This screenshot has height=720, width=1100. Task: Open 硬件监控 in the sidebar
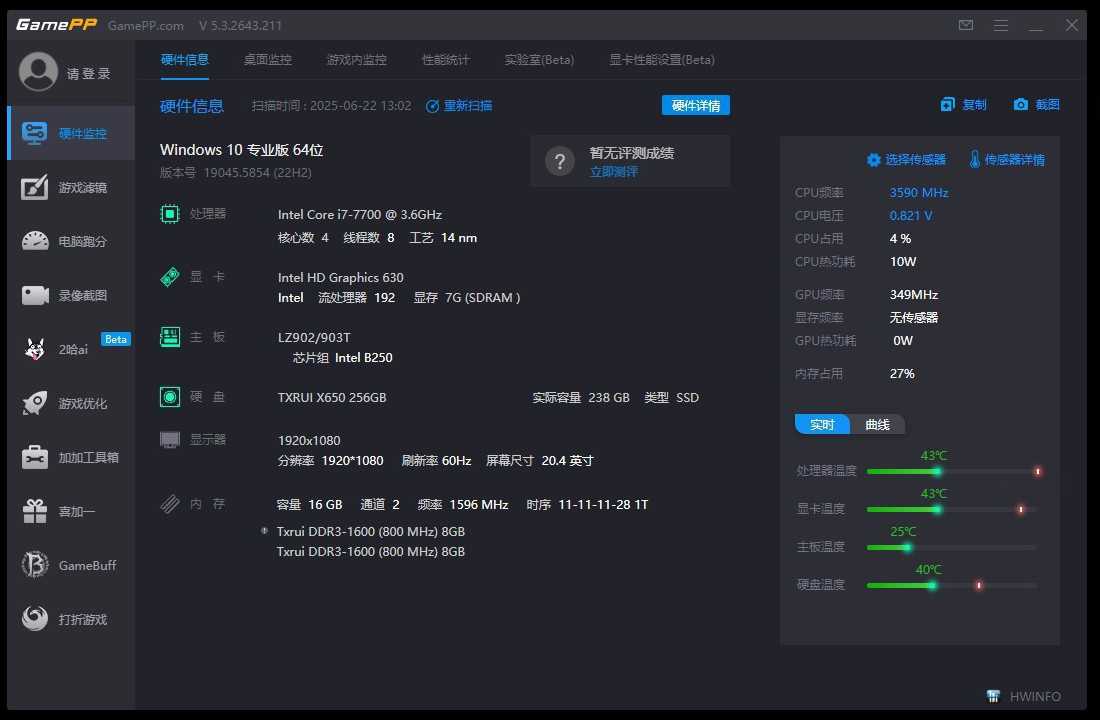tap(71, 133)
